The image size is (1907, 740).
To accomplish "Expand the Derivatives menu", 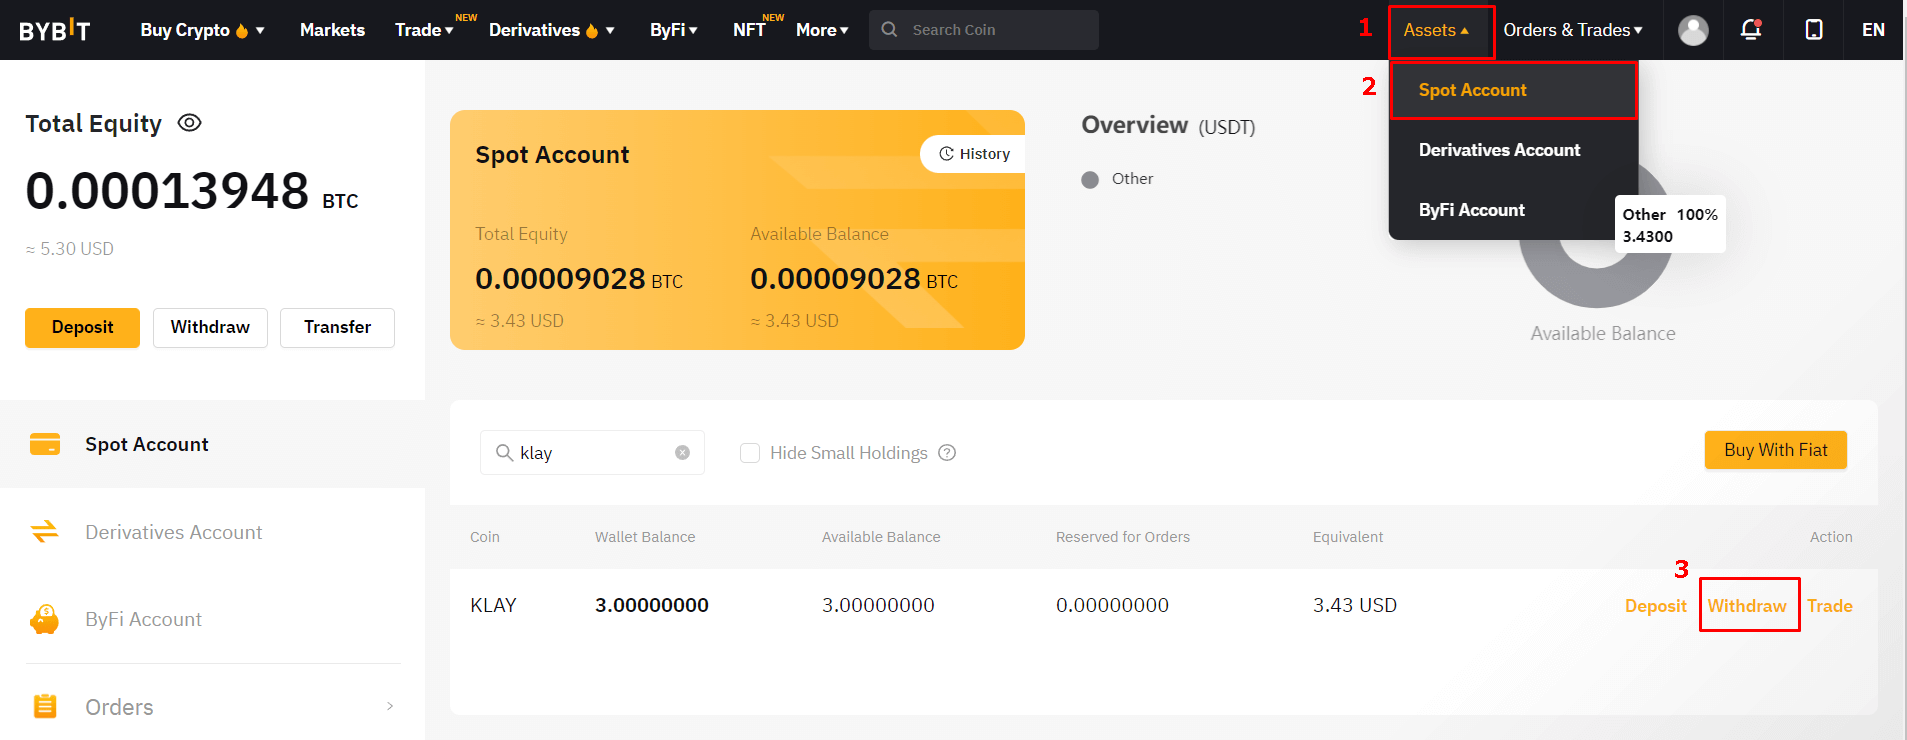I will click(552, 30).
